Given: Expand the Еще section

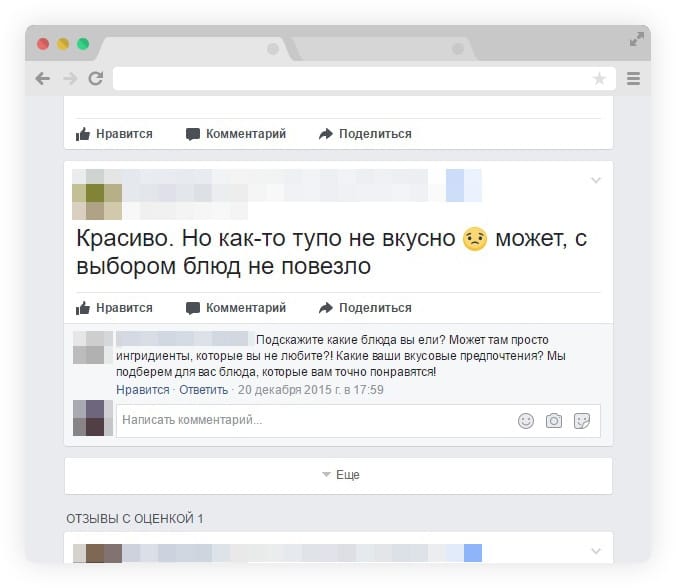Looking at the screenshot, I should pyautogui.click(x=339, y=475).
